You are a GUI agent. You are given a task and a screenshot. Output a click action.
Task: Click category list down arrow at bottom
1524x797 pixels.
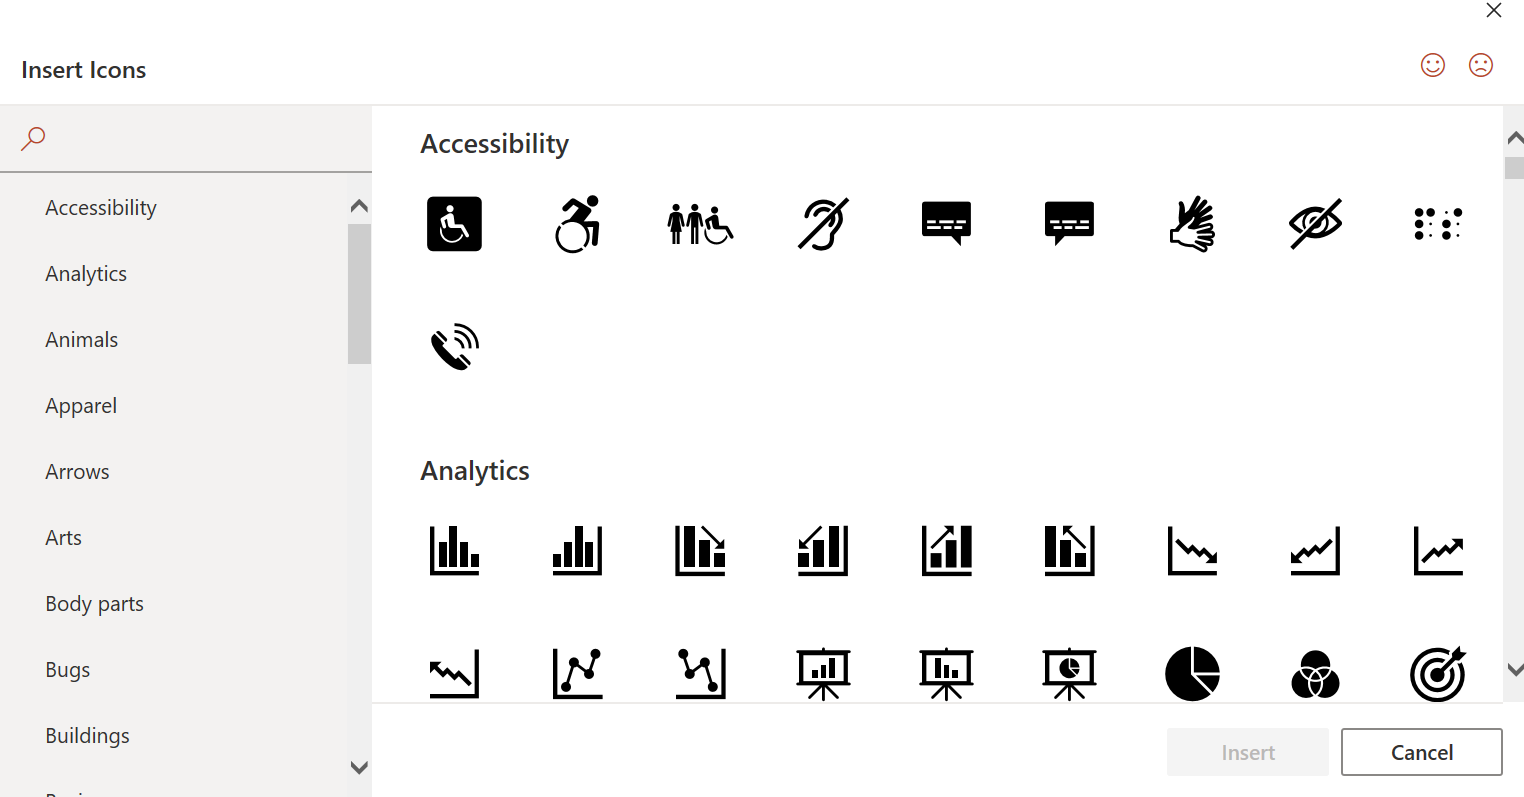359,768
